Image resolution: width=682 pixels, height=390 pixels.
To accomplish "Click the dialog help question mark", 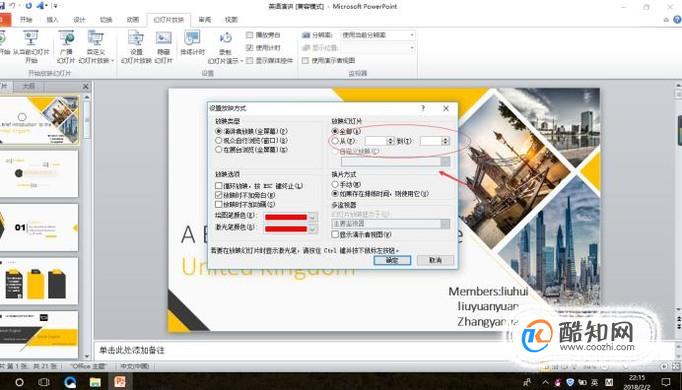I will (423, 108).
